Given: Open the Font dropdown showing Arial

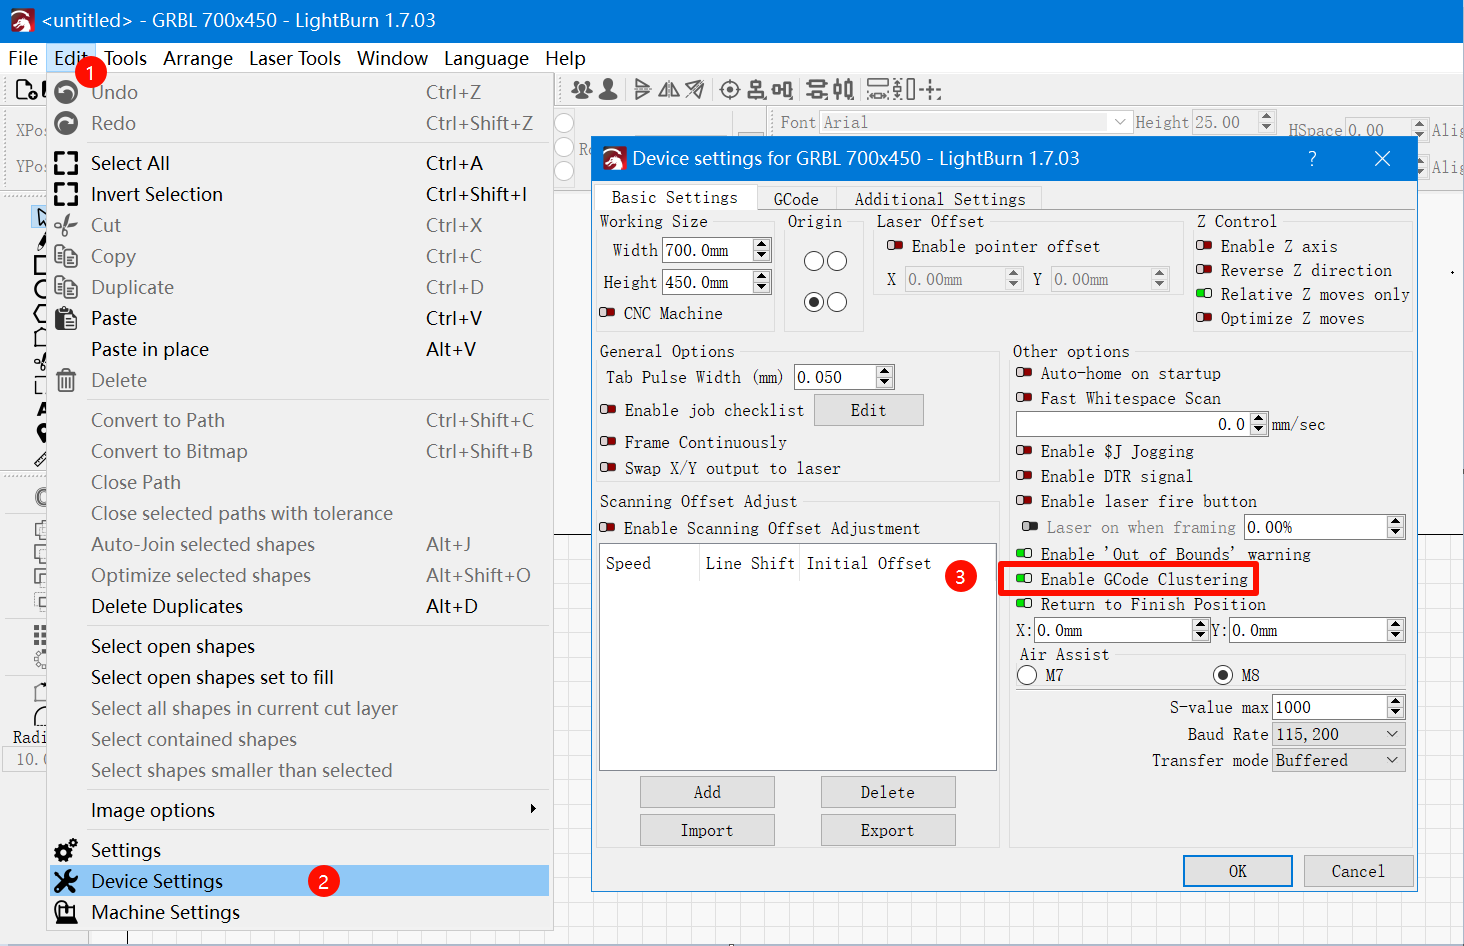Looking at the screenshot, I should [977, 122].
